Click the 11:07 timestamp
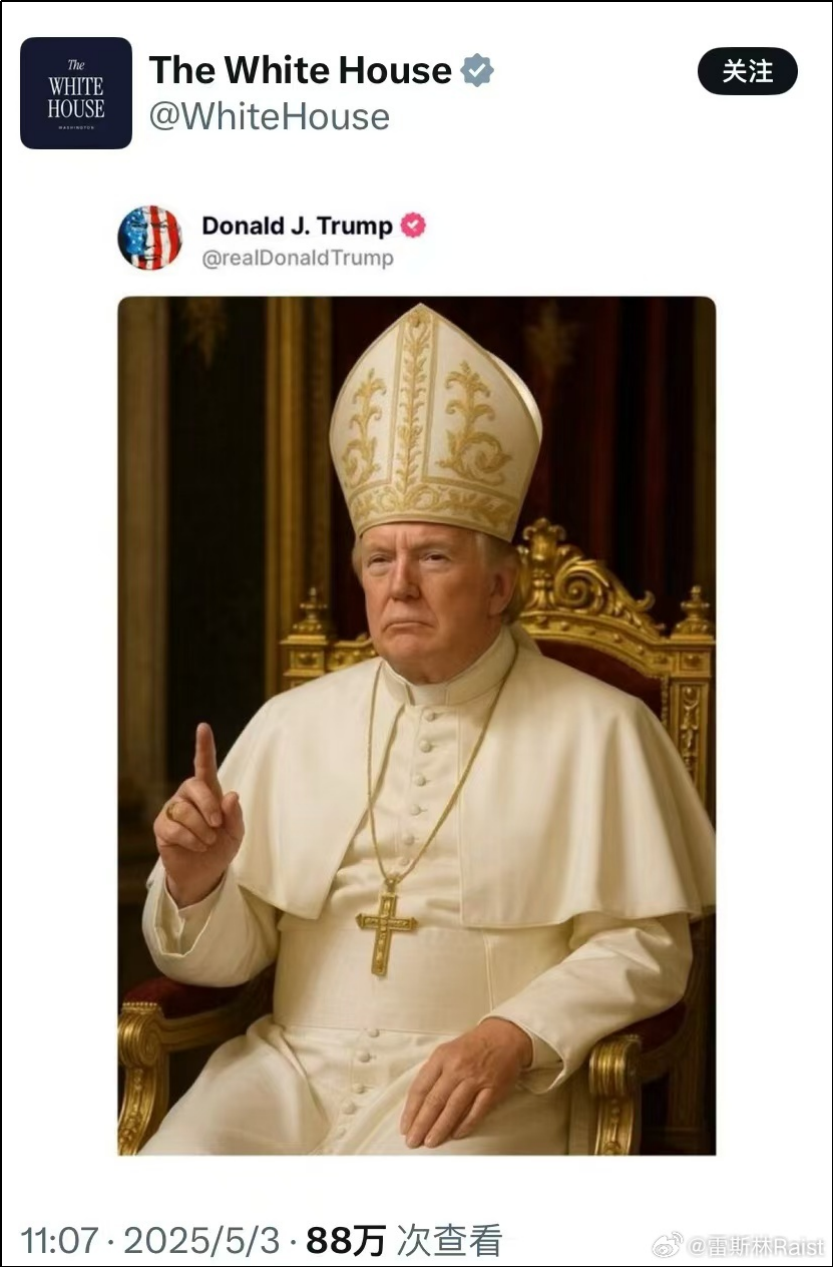The image size is (833, 1267). (60, 1241)
